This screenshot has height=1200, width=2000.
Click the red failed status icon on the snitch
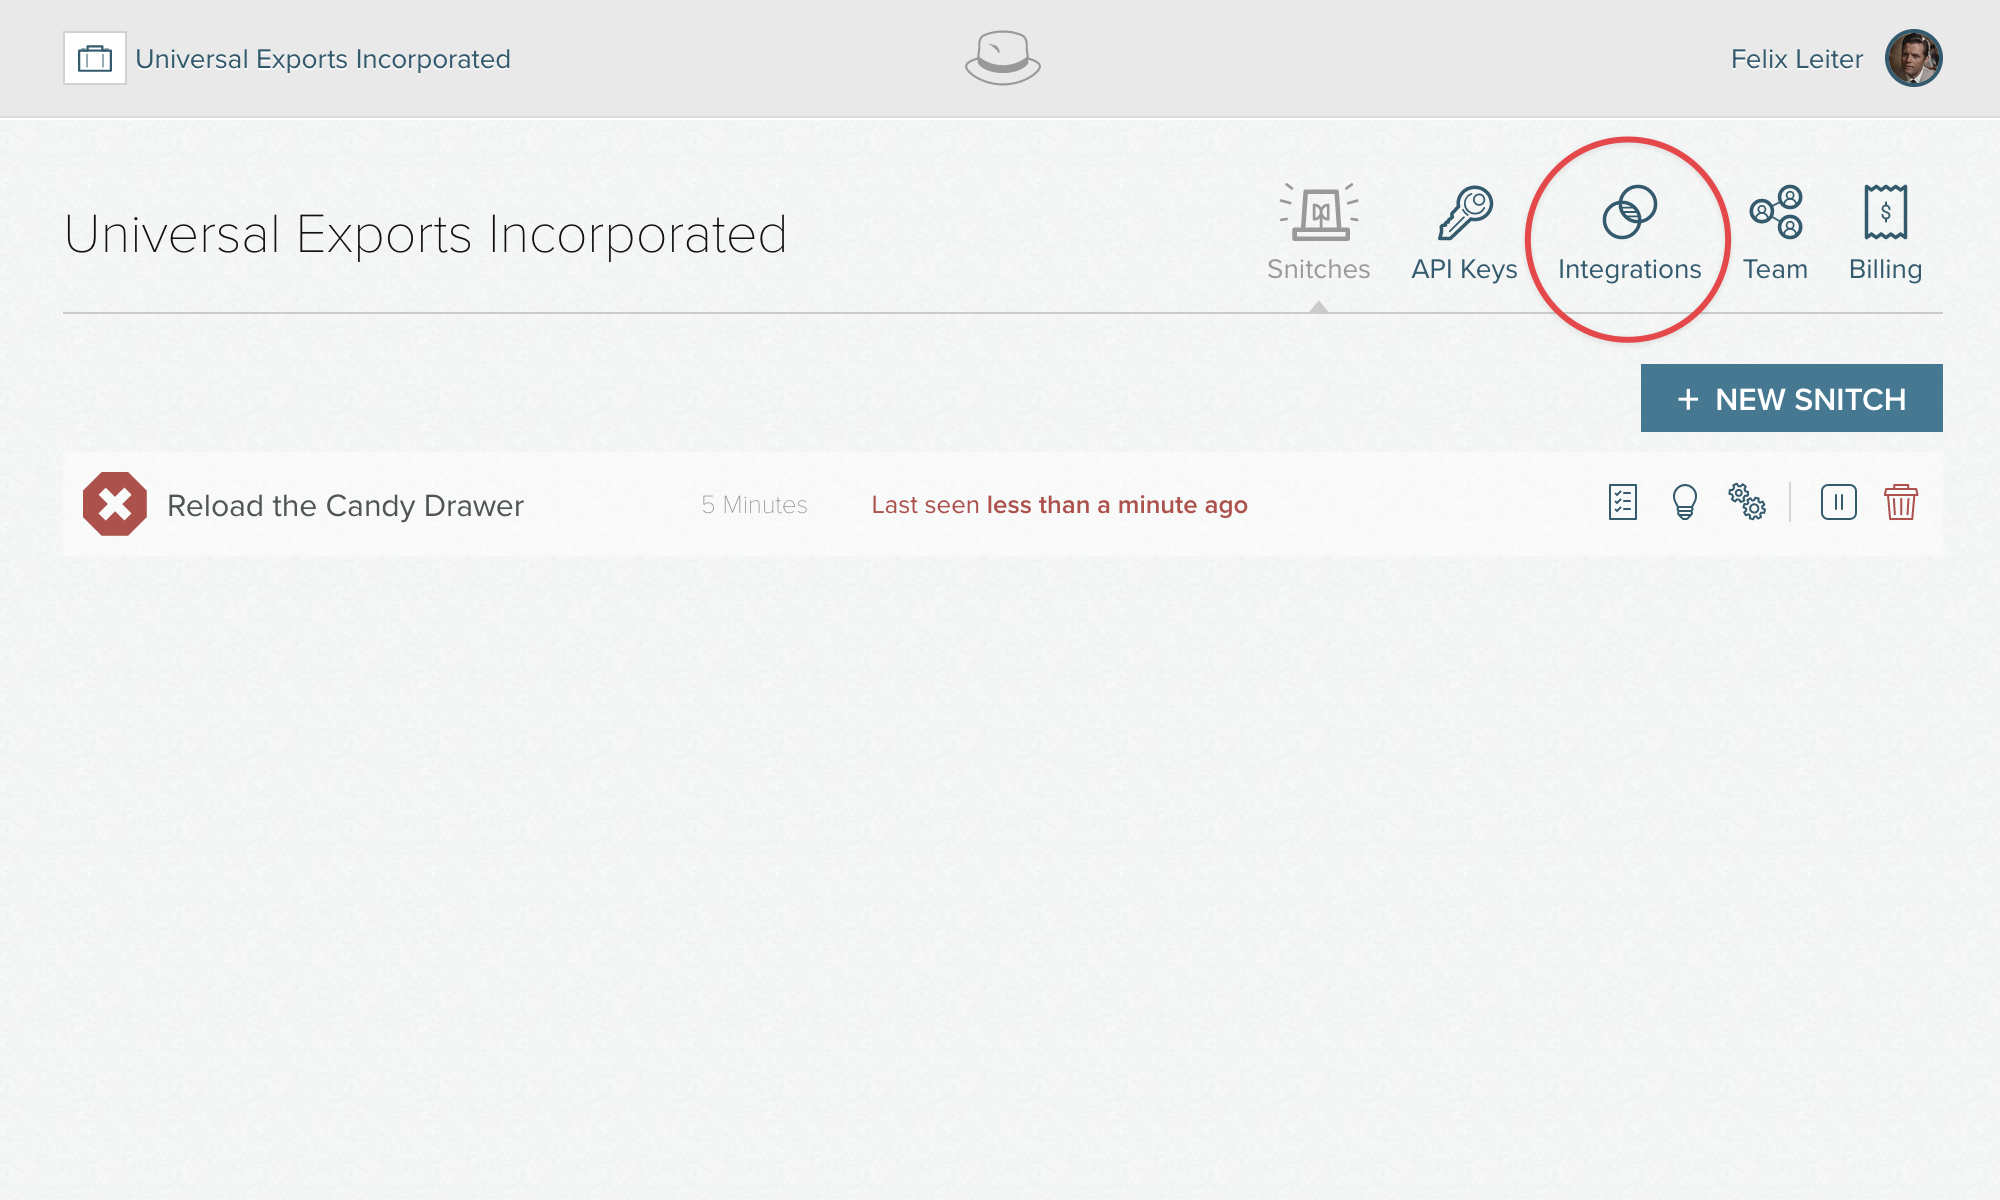115,503
